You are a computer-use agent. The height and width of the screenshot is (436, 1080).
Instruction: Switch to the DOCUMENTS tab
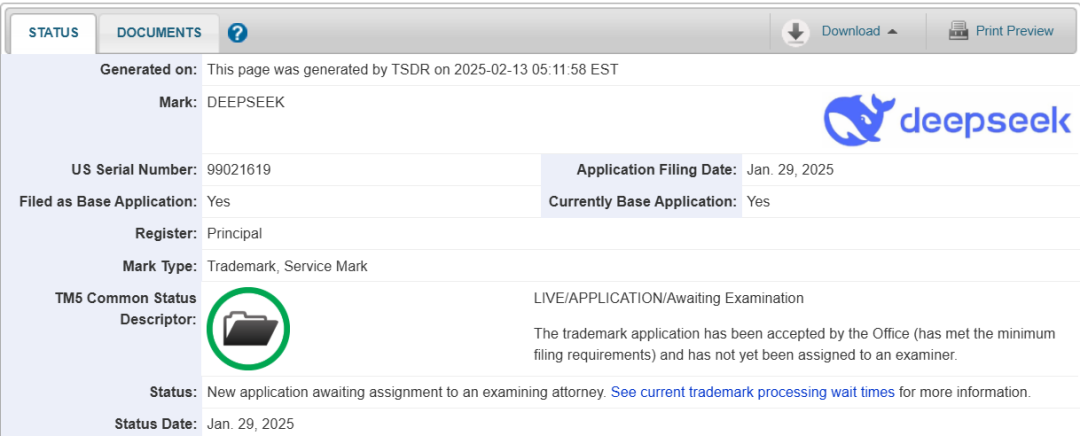tap(159, 32)
